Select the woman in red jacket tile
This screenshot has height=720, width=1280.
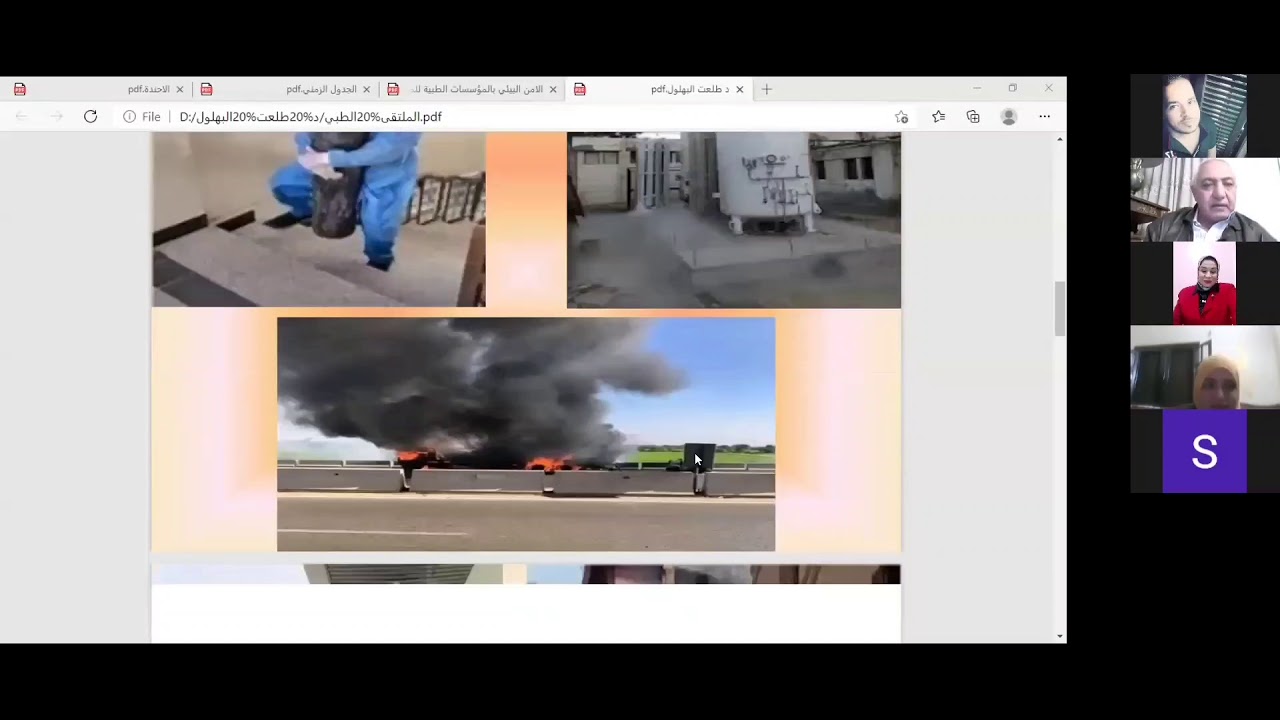(x=1205, y=284)
